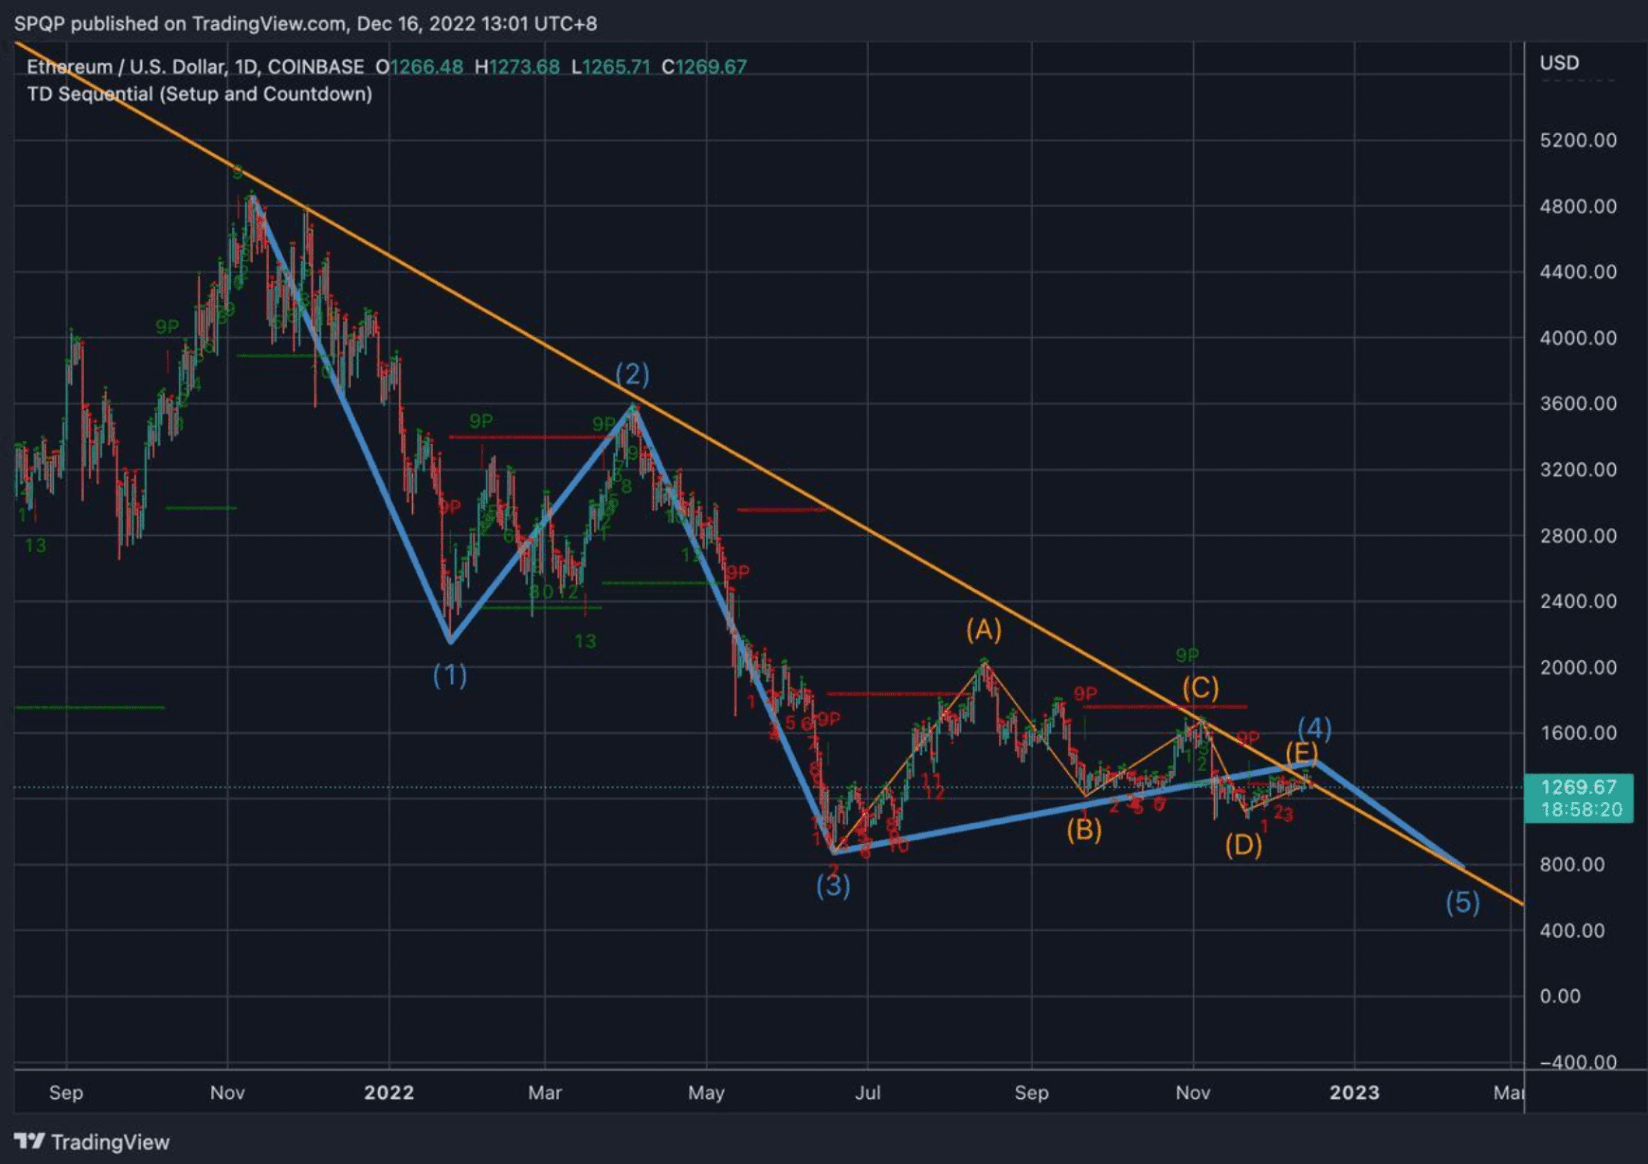
Task: Click the Nov label just before 2023
Action: [x=1193, y=1092]
